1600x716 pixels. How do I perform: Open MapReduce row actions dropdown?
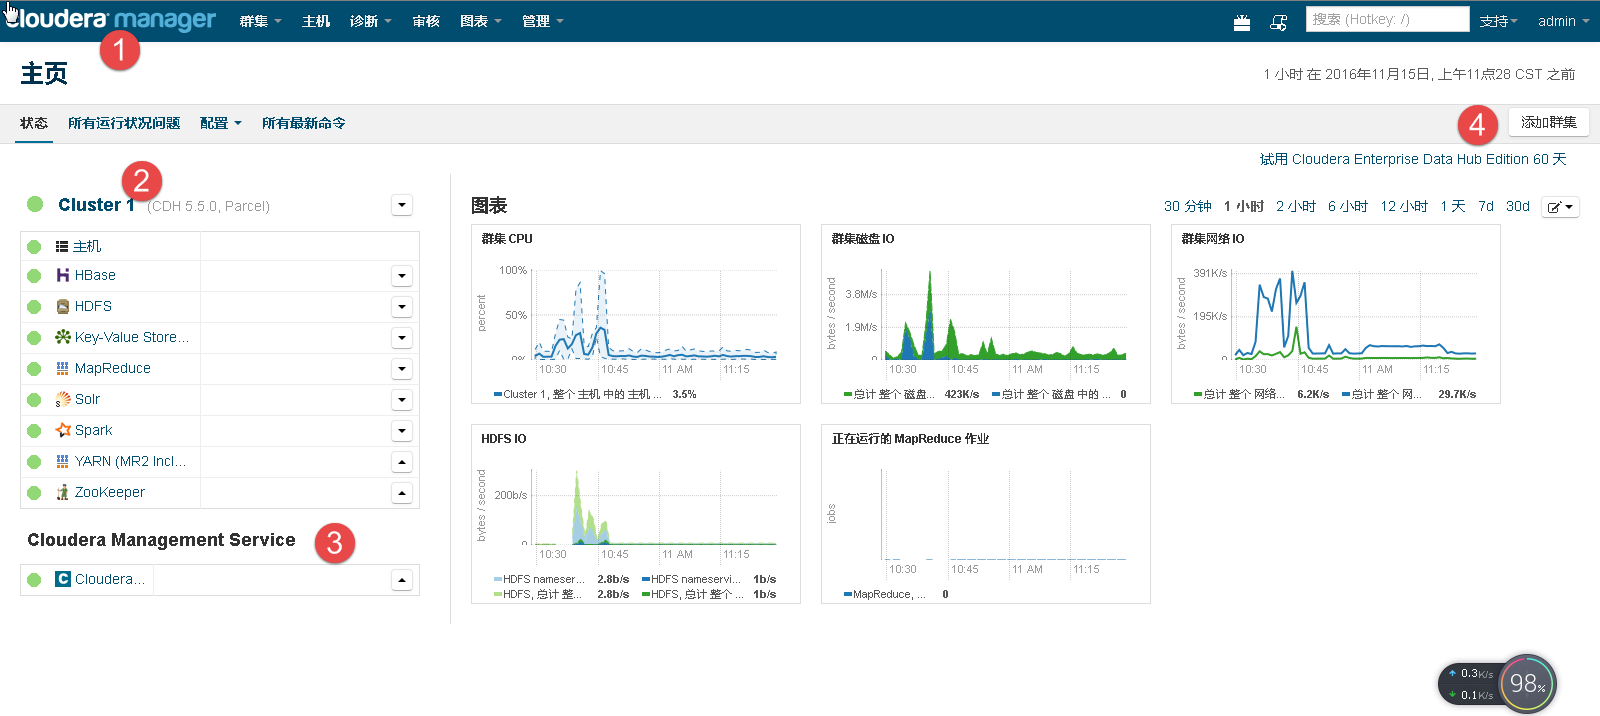click(x=402, y=369)
